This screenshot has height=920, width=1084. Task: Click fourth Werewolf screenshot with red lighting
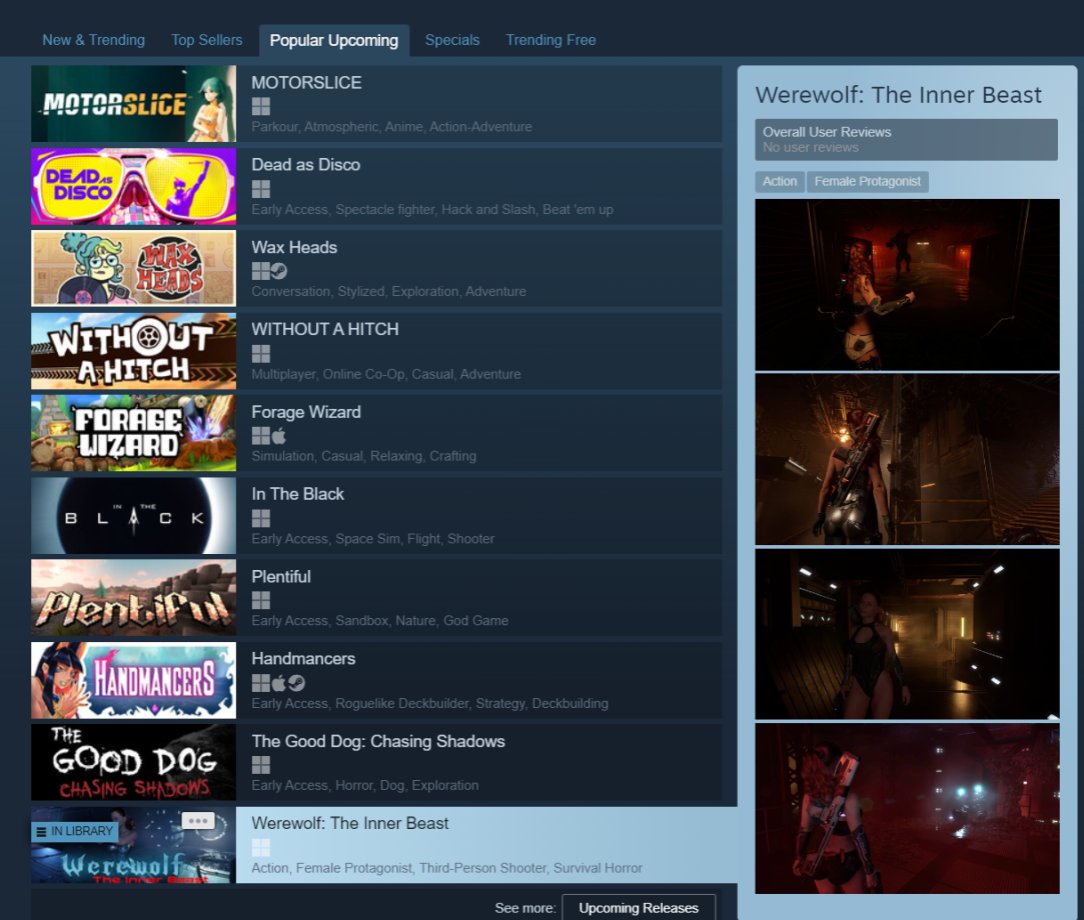click(x=907, y=809)
